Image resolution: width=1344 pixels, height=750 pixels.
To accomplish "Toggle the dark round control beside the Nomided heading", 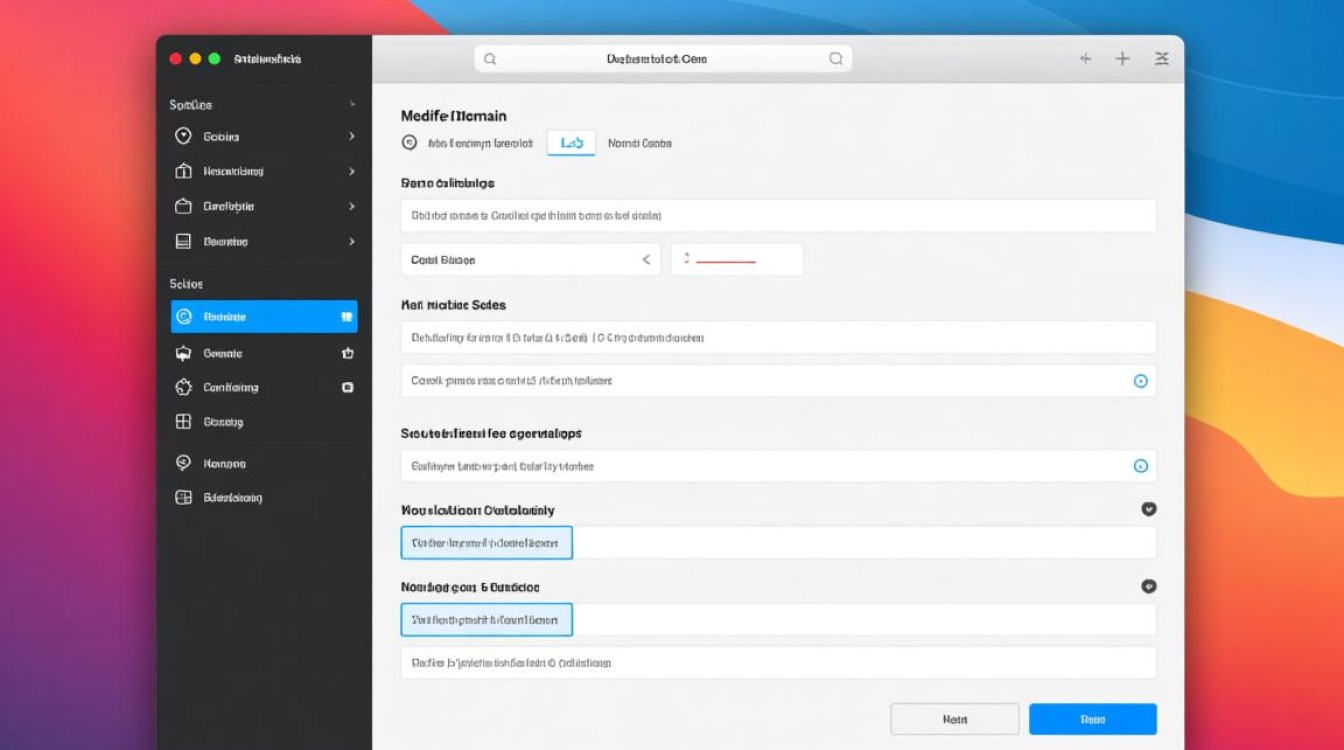I will pyautogui.click(x=1149, y=587).
